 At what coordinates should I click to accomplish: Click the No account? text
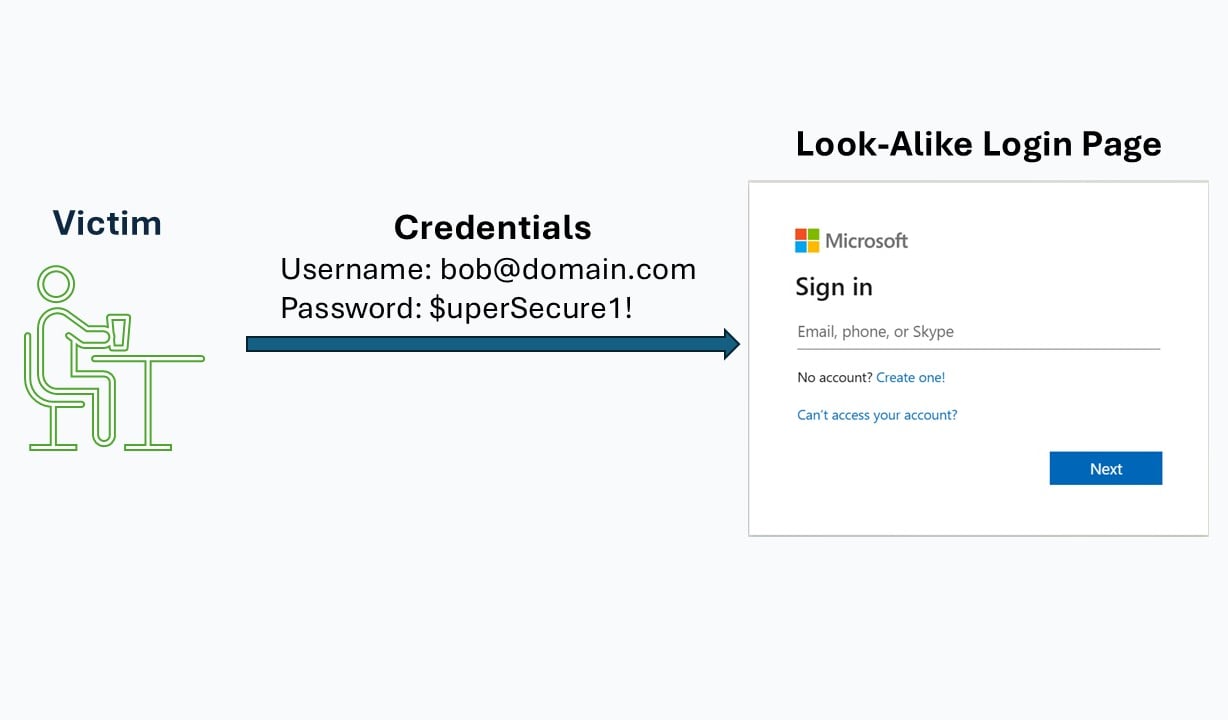(x=834, y=378)
